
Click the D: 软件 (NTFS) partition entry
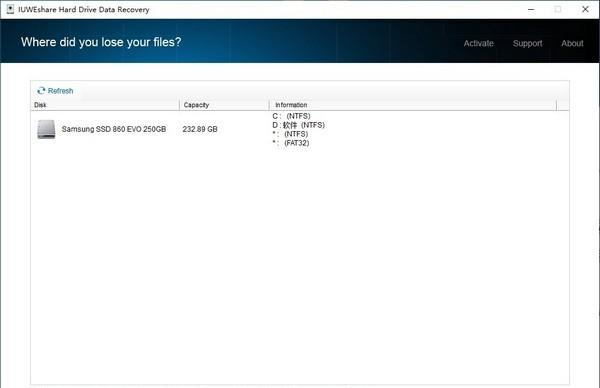[298, 125]
